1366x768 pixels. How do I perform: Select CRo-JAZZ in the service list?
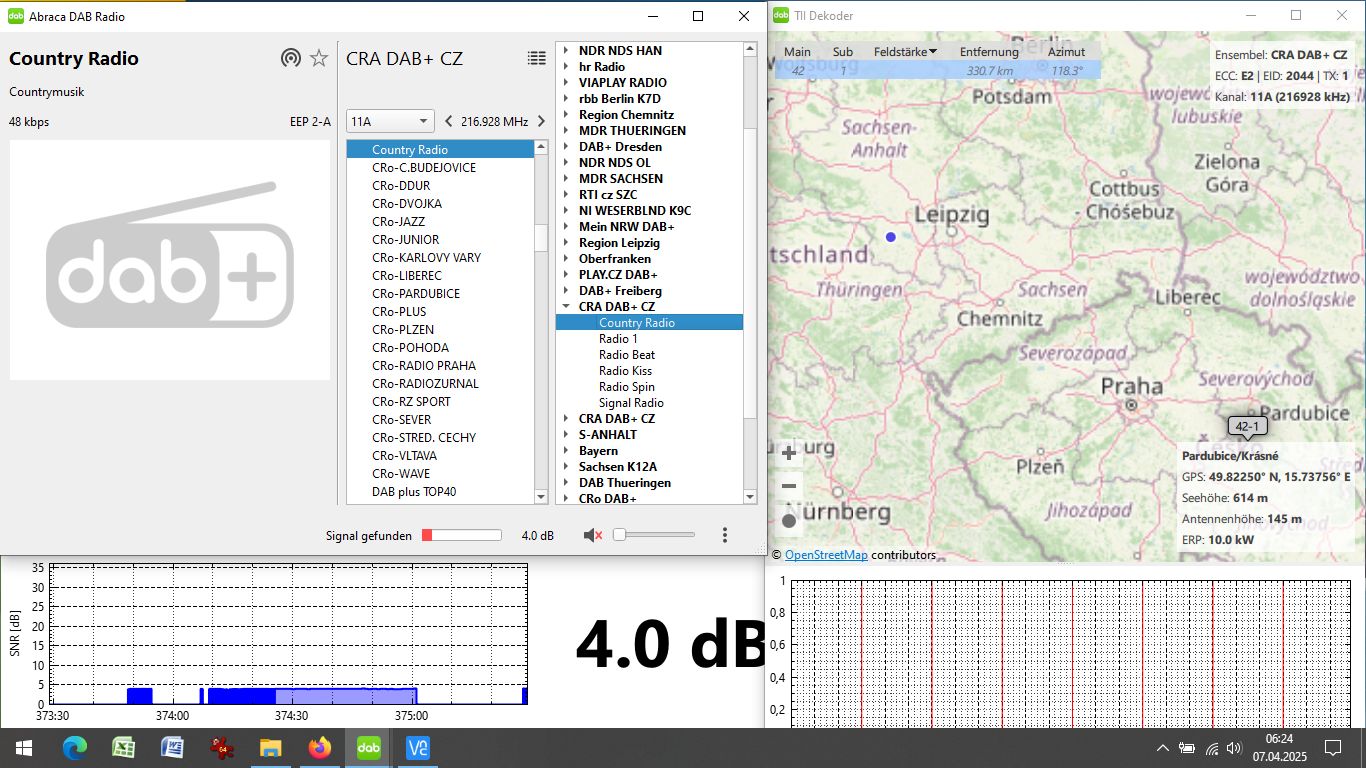click(398, 222)
